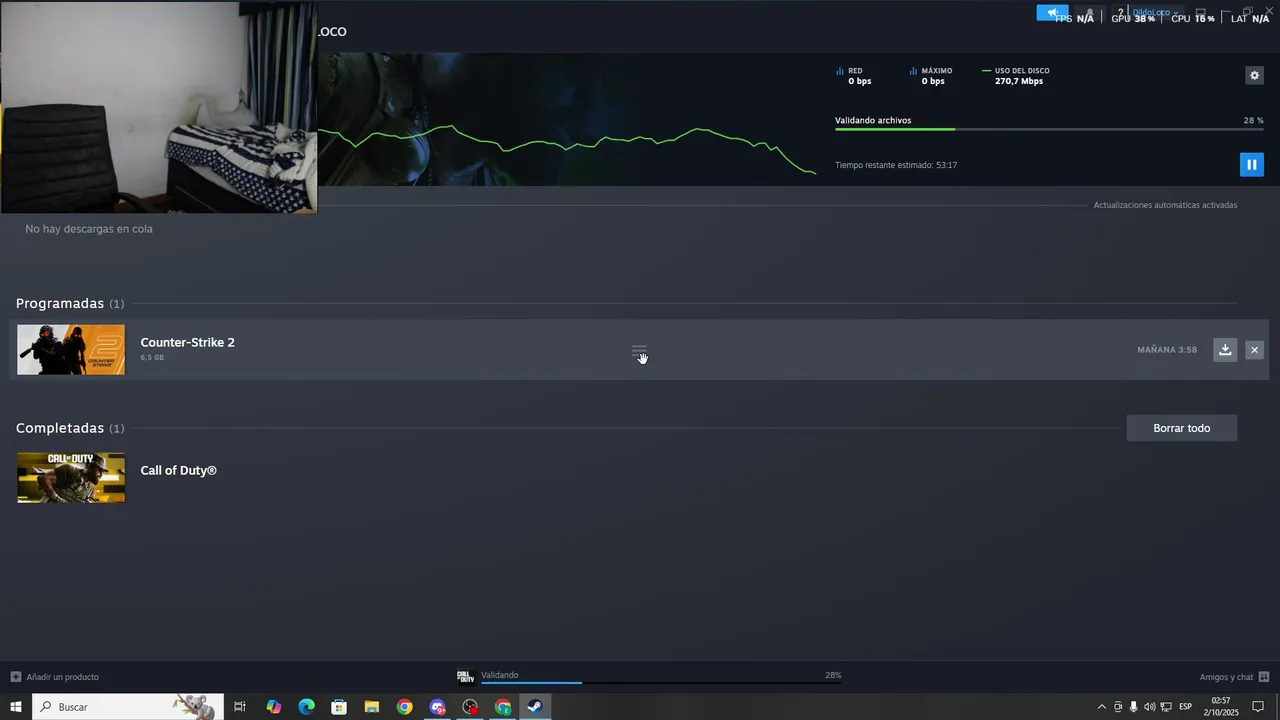1280x720 pixels.
Task: Open the Steam announcements megaphone
Action: point(1052,12)
